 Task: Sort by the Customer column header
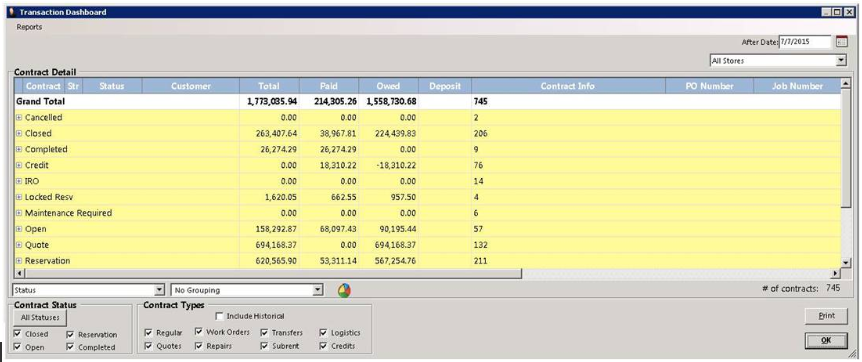191,86
